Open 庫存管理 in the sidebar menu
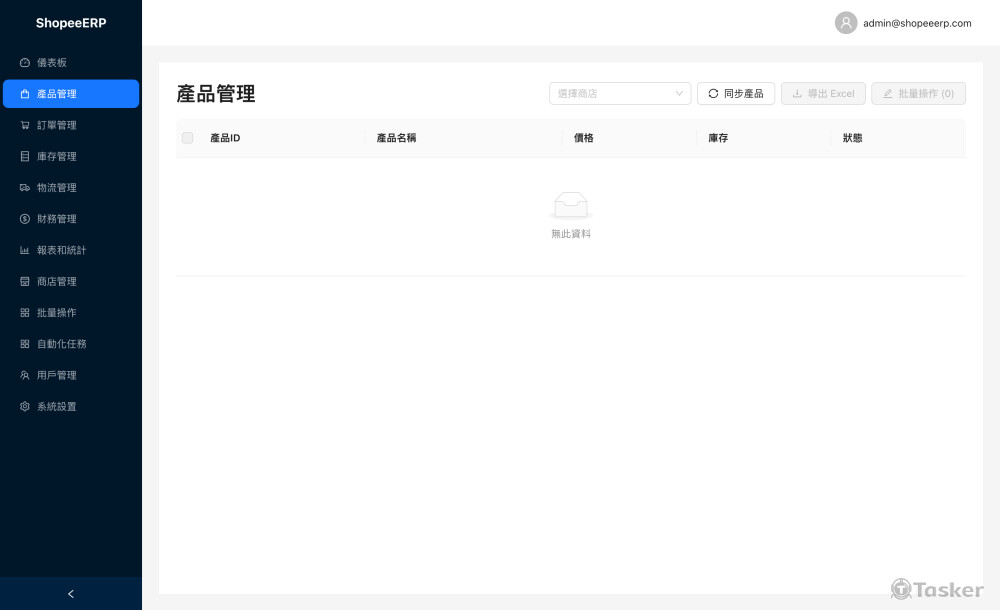This screenshot has height=610, width=1000. 57,156
